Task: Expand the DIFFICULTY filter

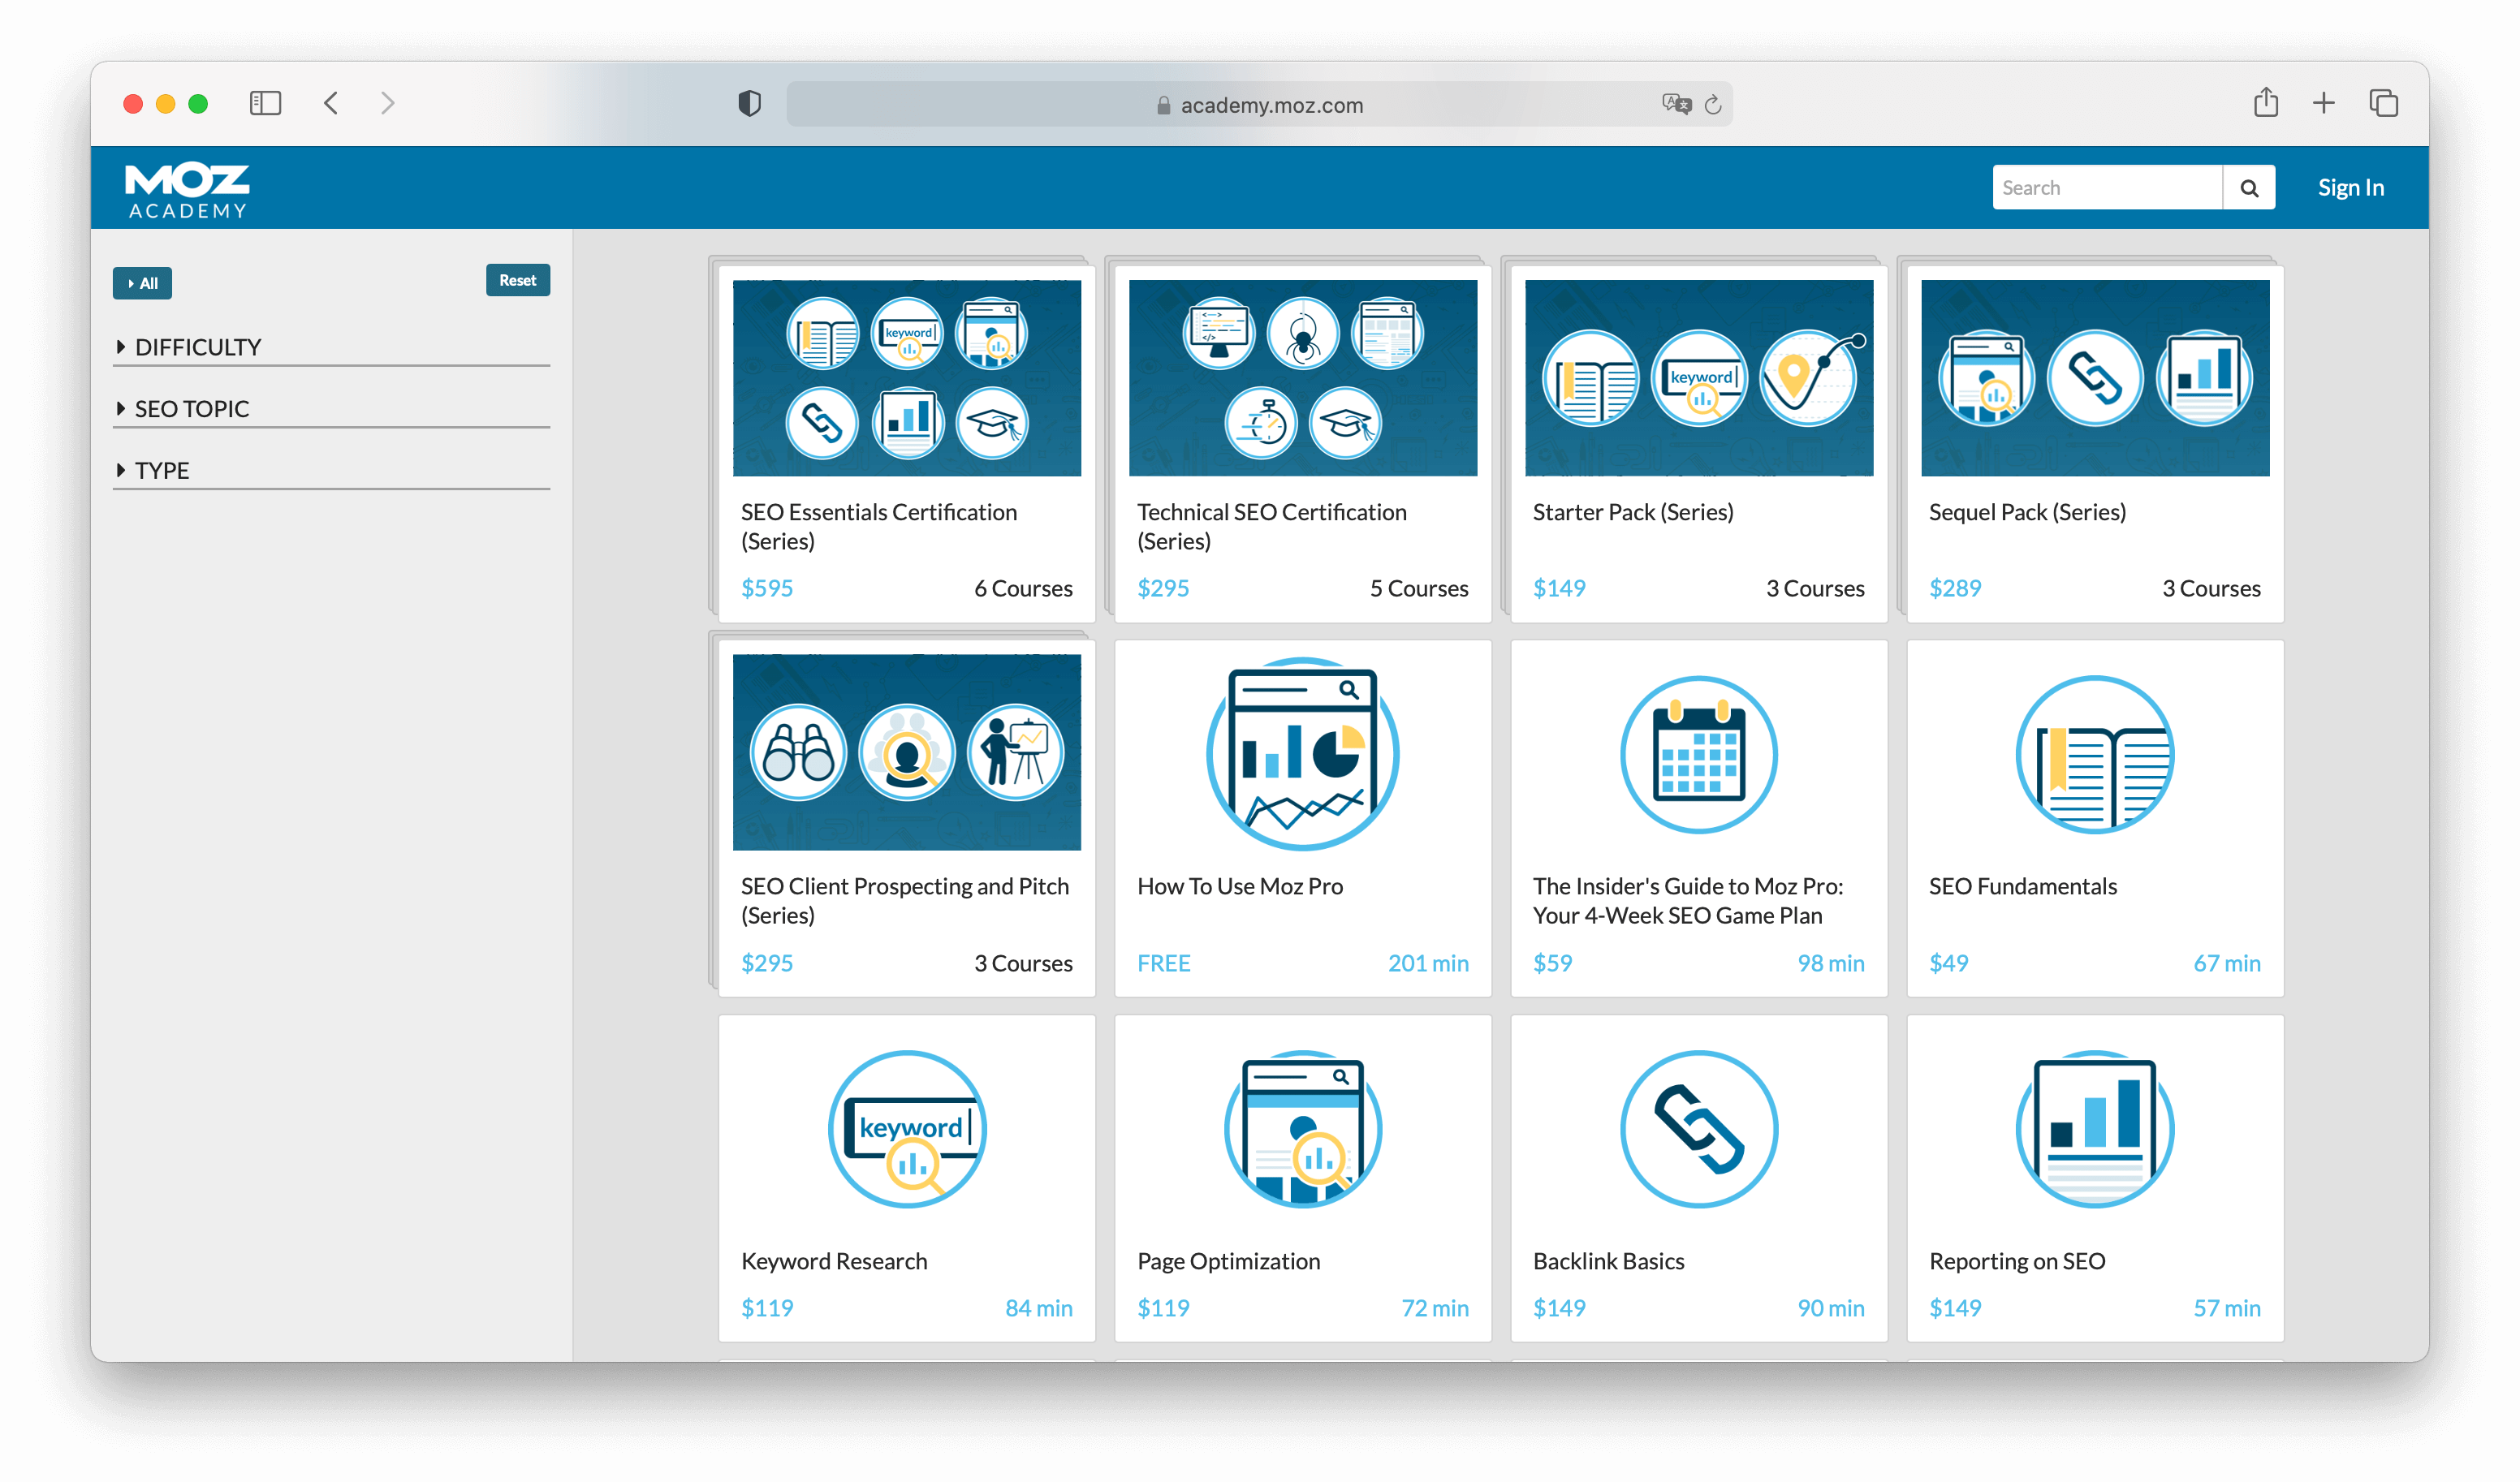Action: point(331,347)
